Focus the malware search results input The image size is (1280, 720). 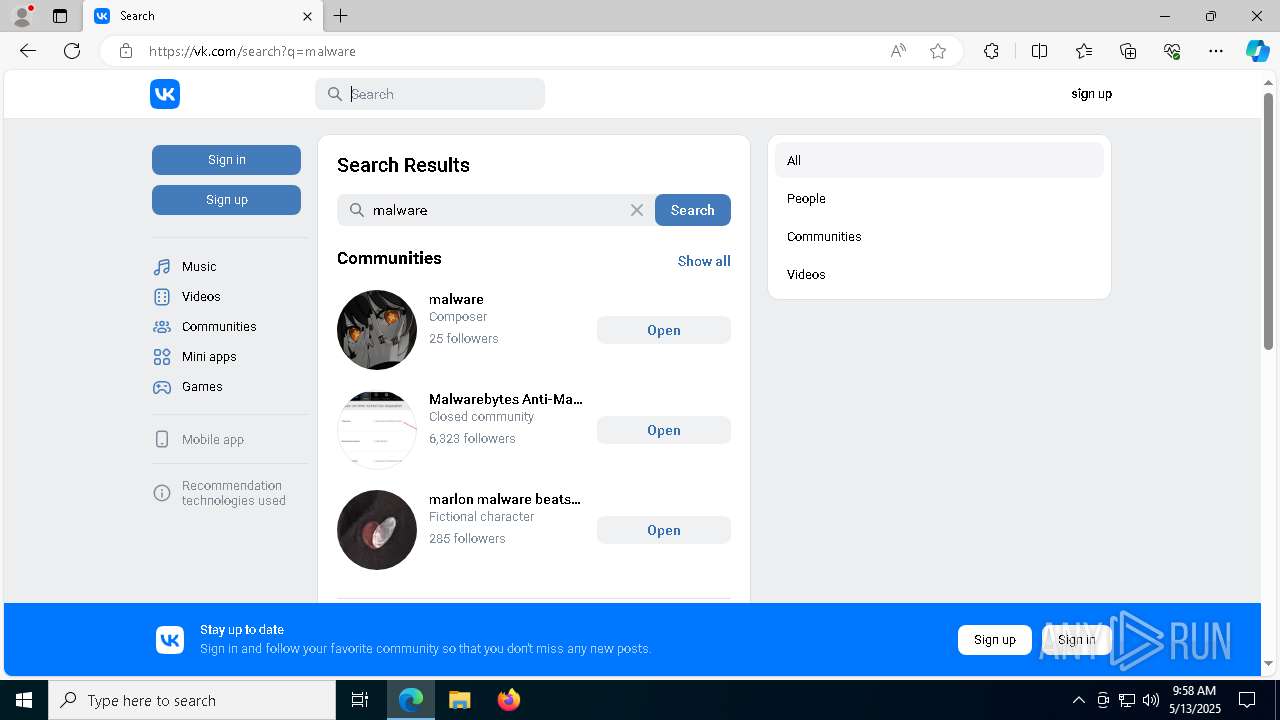click(x=495, y=210)
